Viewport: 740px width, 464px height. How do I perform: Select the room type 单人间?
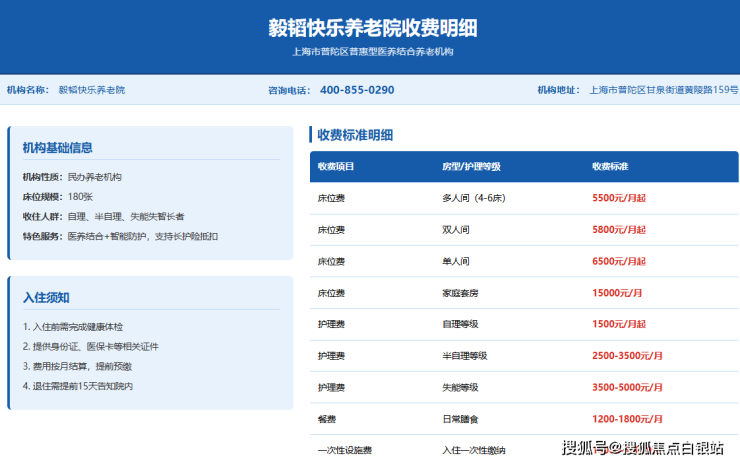tap(456, 262)
